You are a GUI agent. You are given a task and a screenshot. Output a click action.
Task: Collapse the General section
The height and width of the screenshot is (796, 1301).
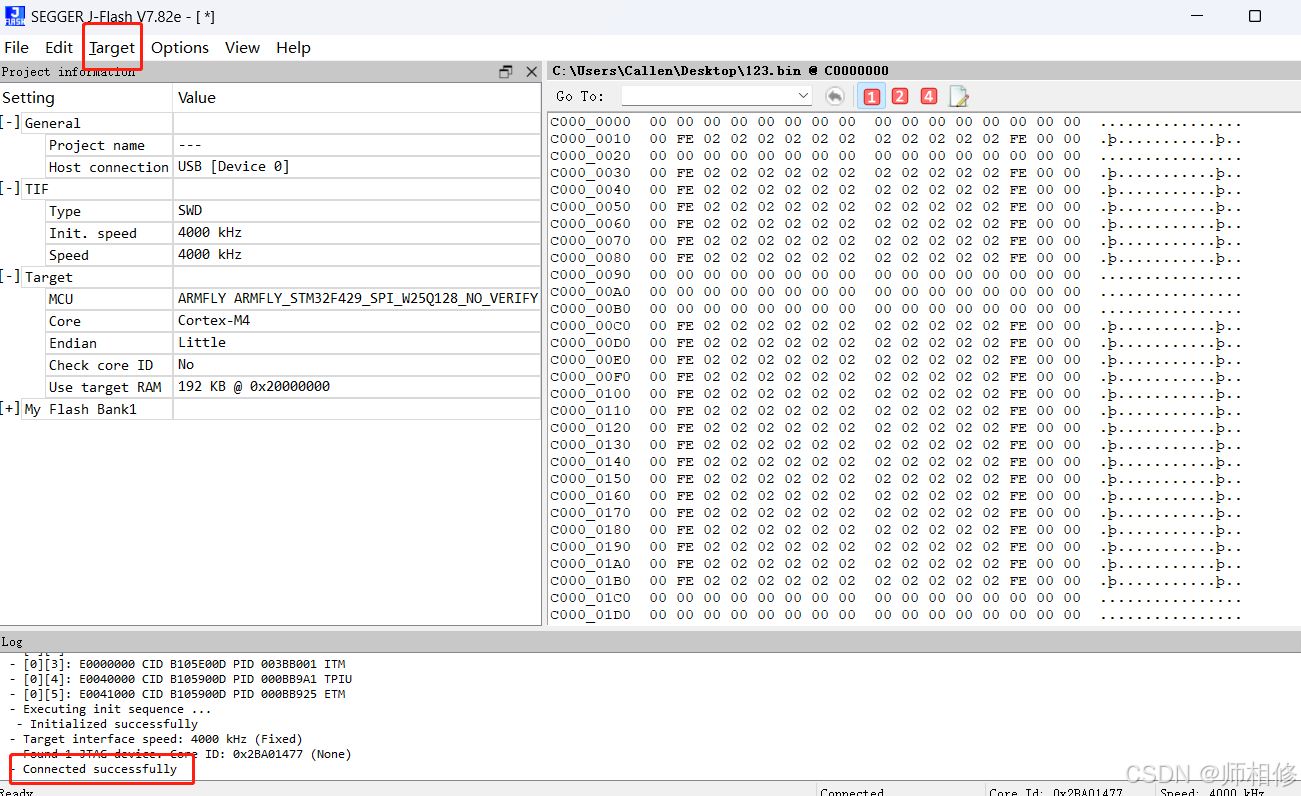[10, 123]
